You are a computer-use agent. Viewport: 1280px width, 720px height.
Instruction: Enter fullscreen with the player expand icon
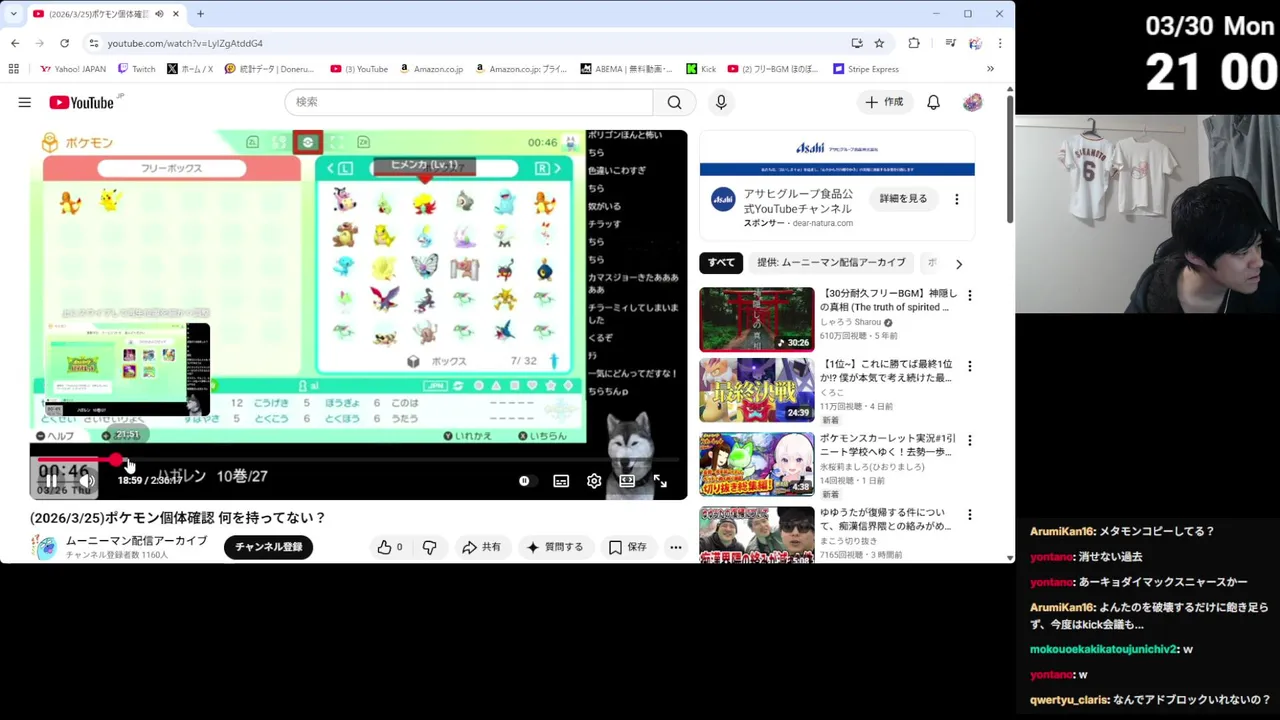pyautogui.click(x=660, y=481)
